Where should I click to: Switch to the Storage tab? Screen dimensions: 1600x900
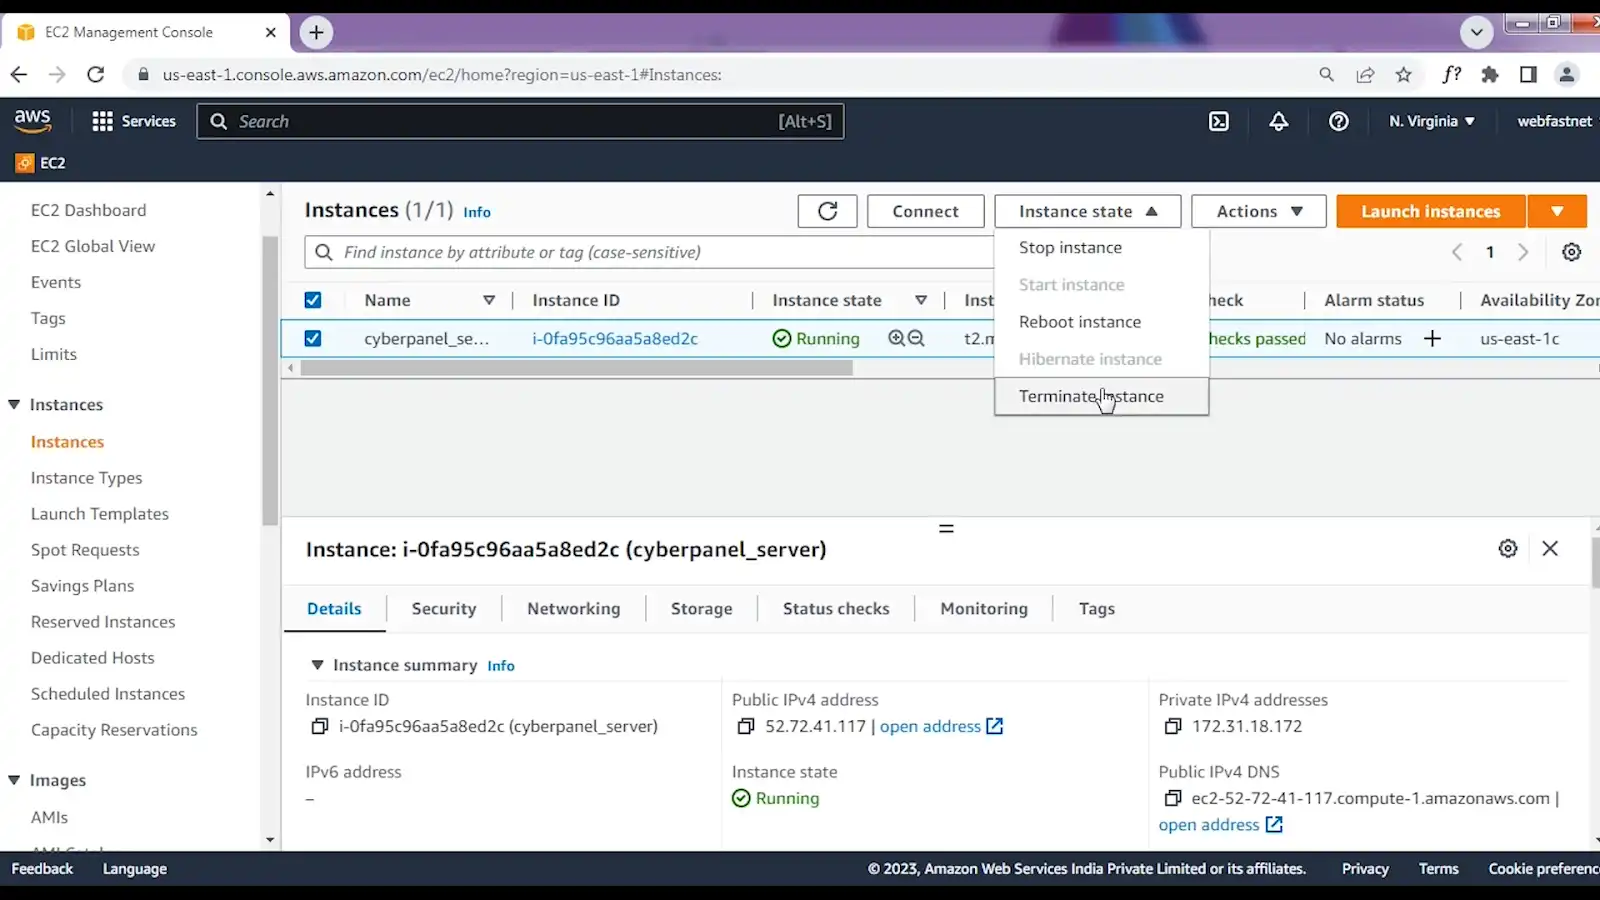tap(702, 609)
